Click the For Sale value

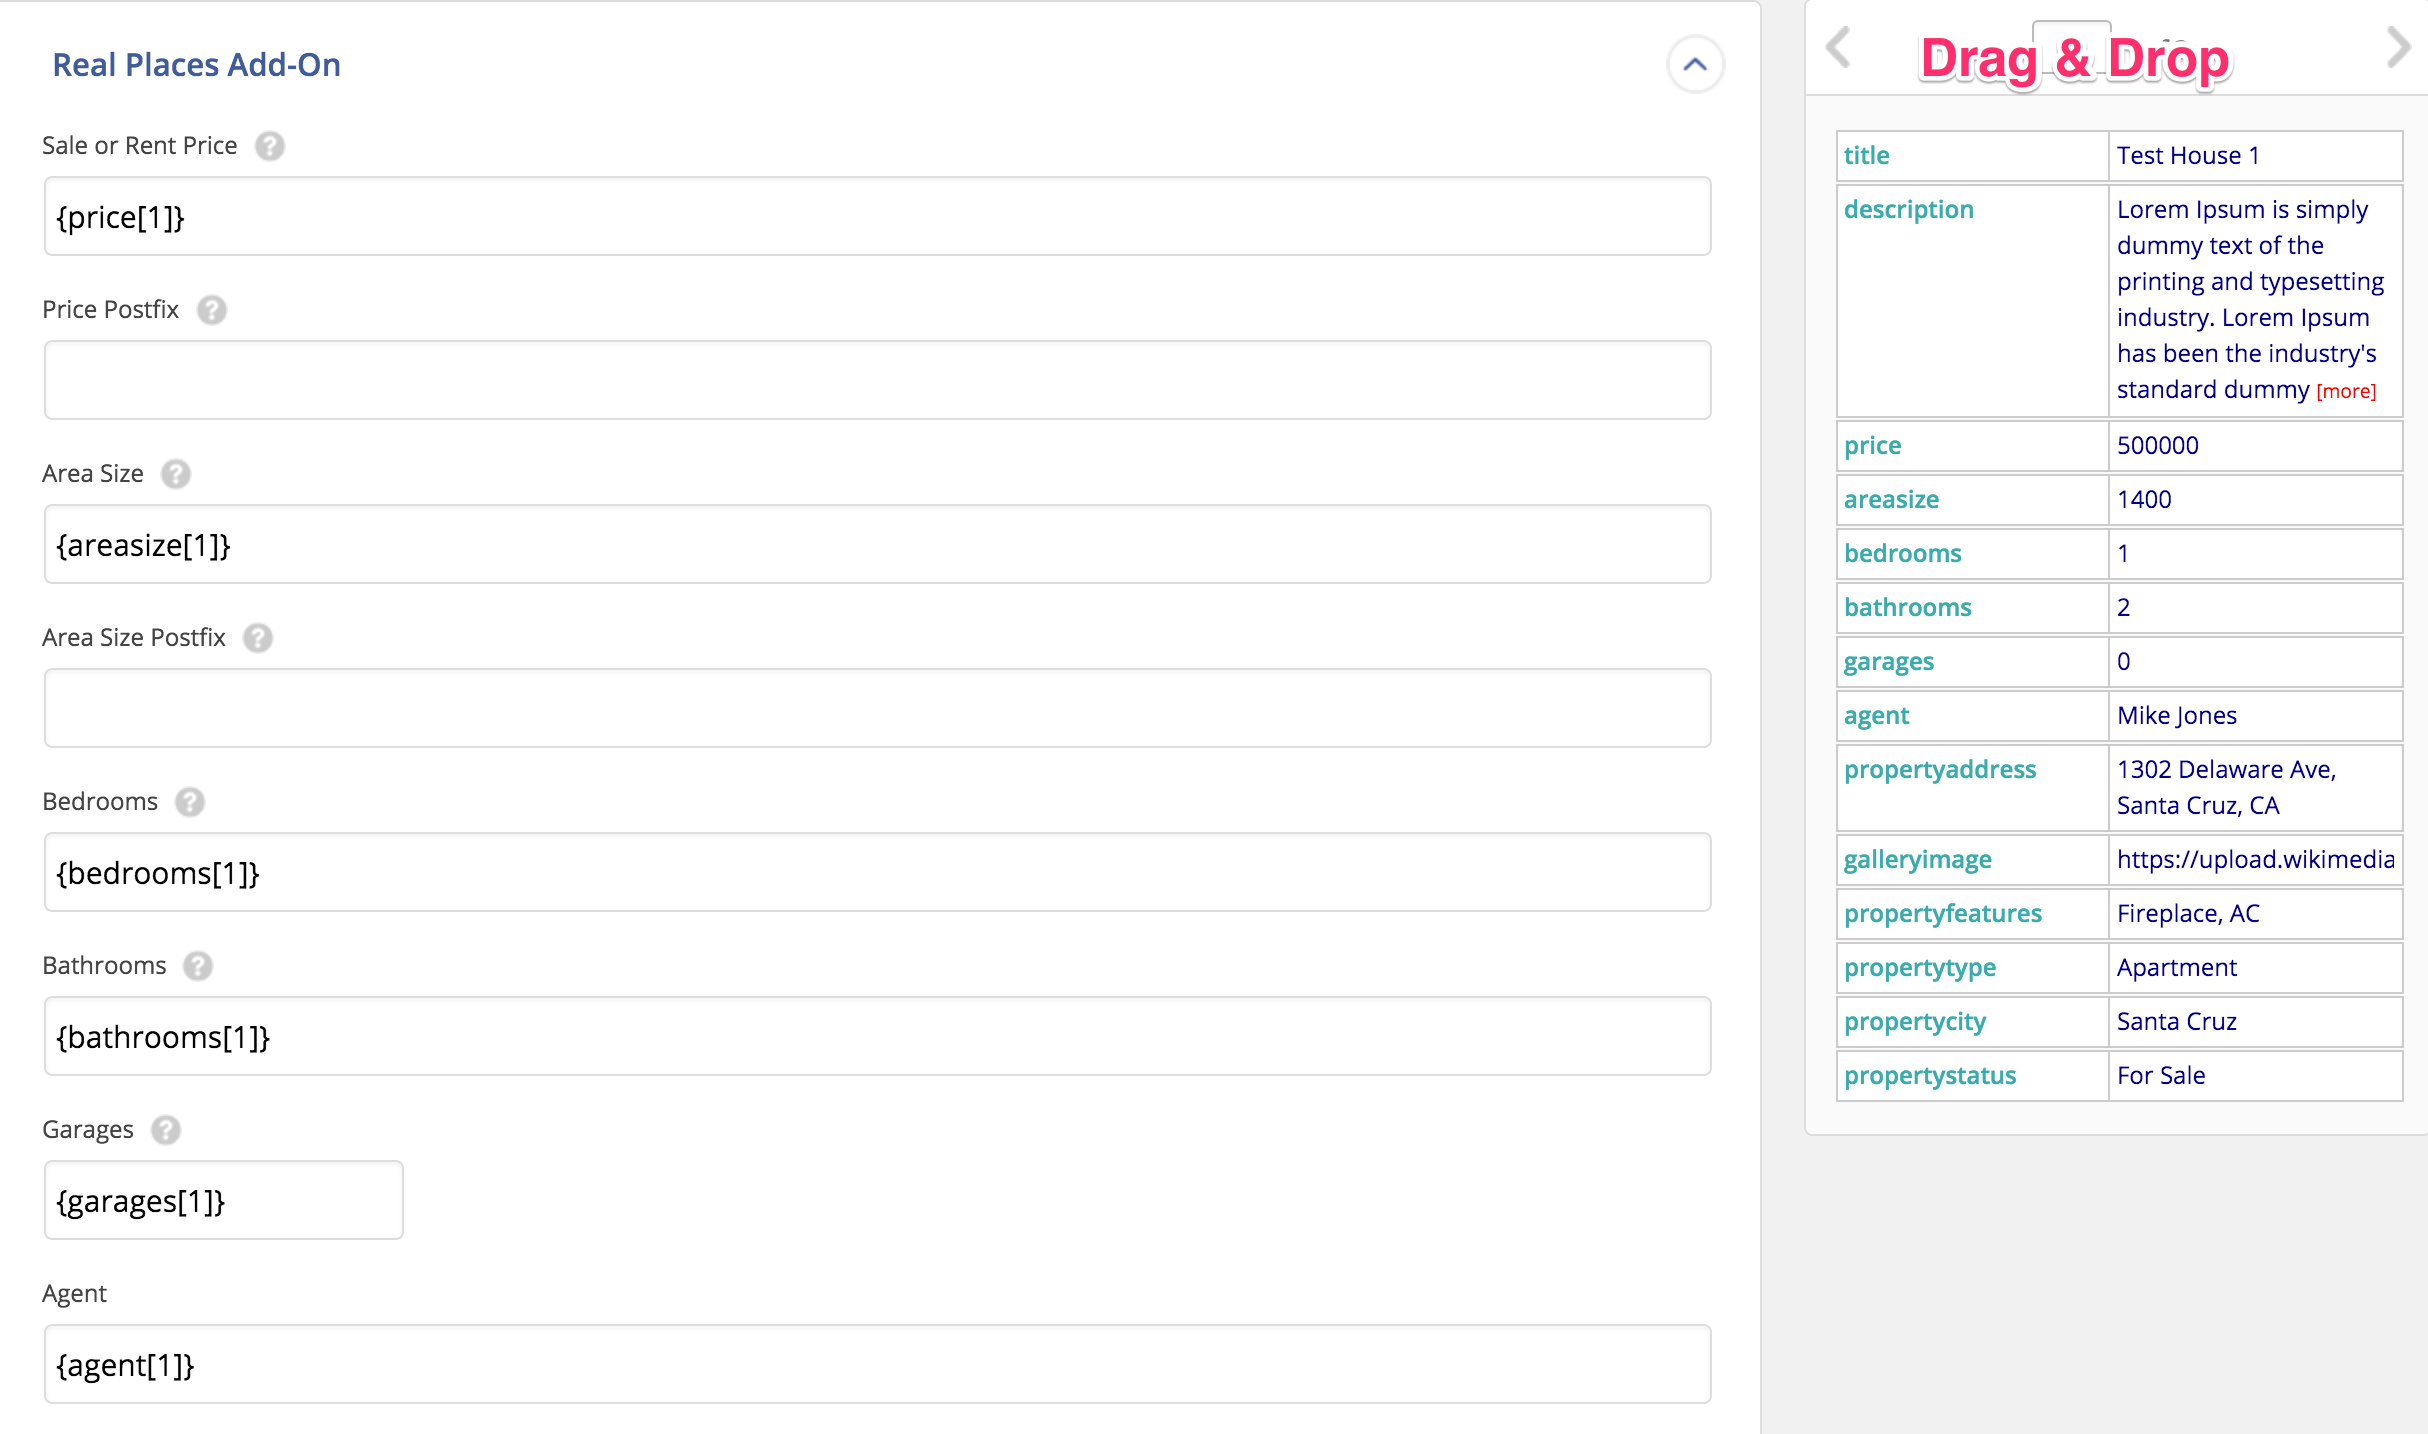pyautogui.click(x=2160, y=1076)
